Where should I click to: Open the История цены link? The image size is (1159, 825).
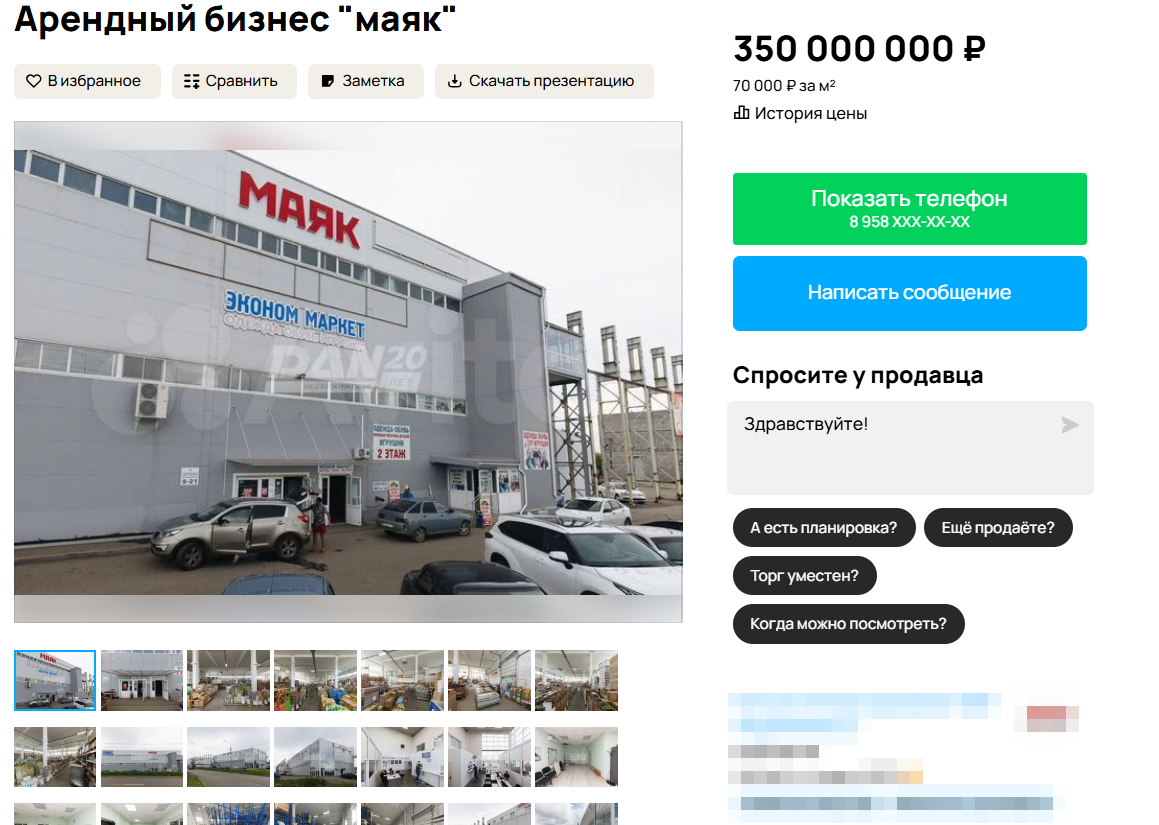(x=810, y=113)
